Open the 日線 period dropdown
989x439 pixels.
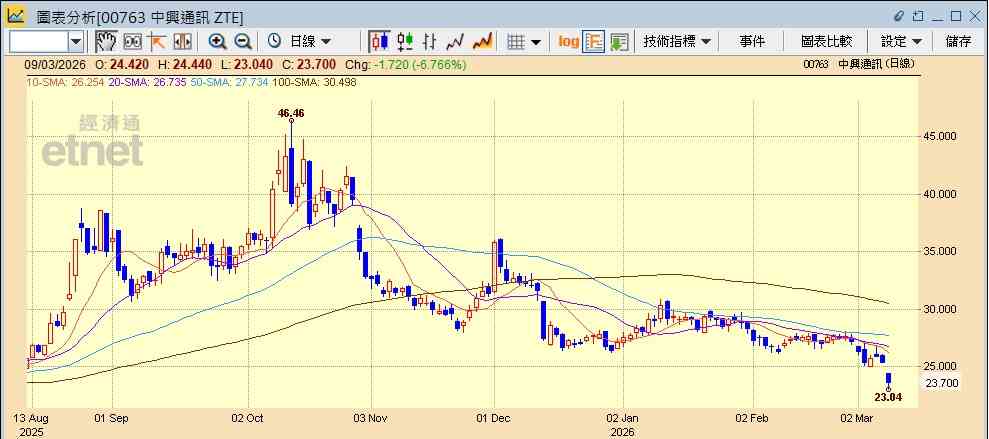299,42
